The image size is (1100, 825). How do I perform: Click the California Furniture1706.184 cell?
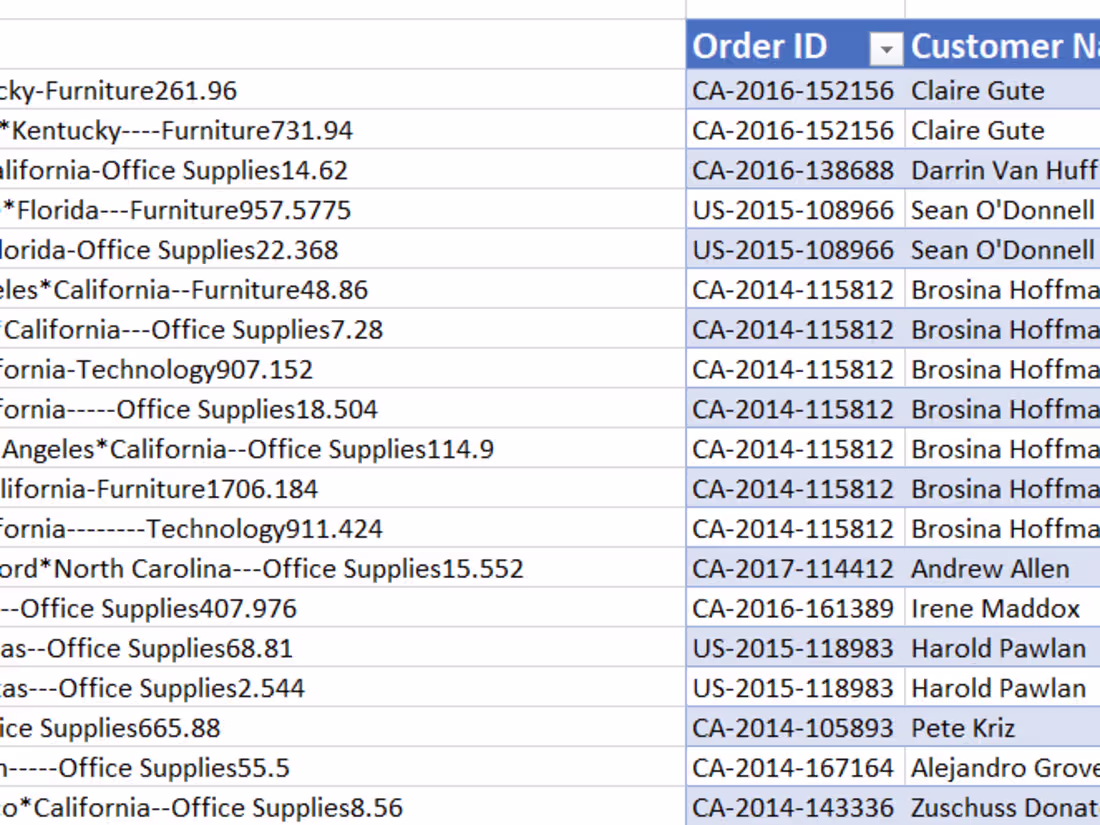pyautogui.click(x=160, y=489)
